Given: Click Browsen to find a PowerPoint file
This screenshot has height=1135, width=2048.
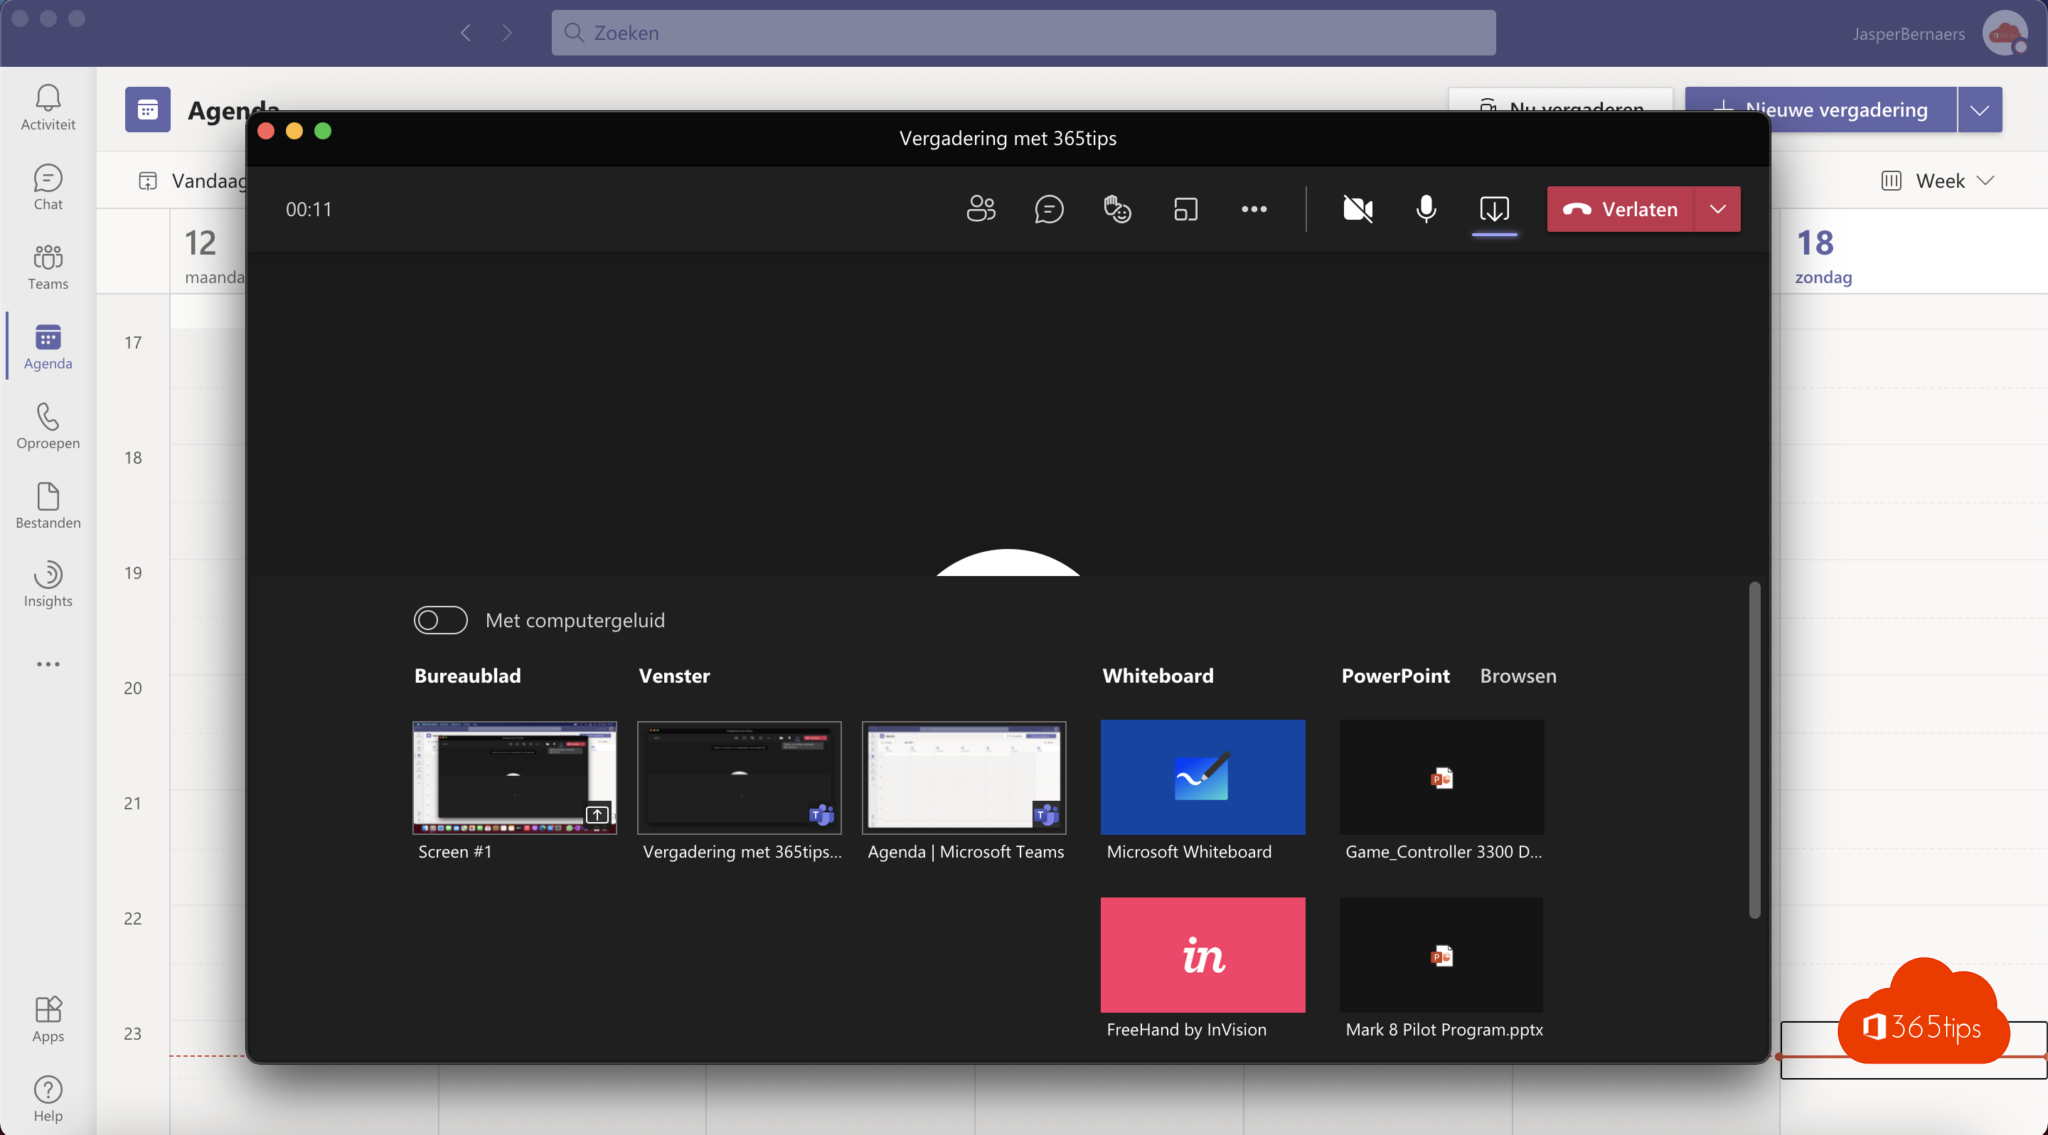Looking at the screenshot, I should 1517,676.
